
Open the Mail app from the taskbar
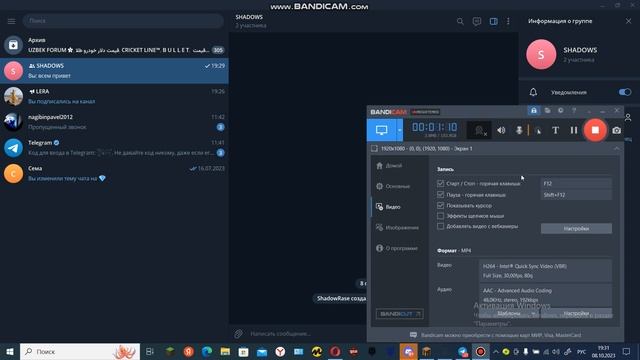[262, 351]
